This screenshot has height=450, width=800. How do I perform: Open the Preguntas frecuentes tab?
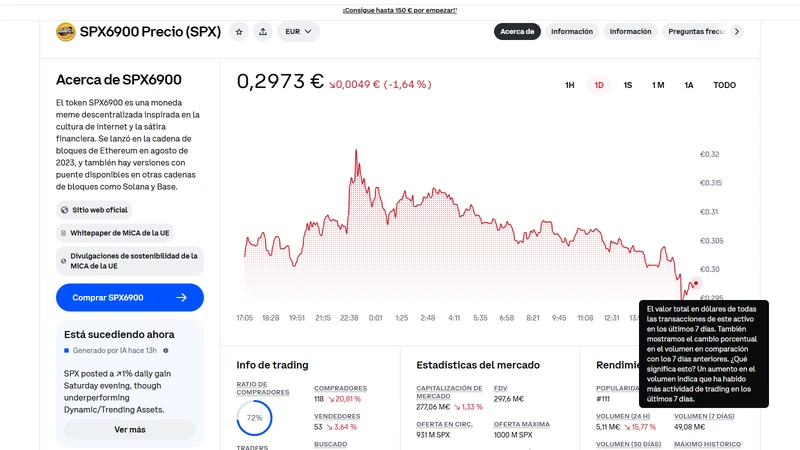[x=695, y=32]
